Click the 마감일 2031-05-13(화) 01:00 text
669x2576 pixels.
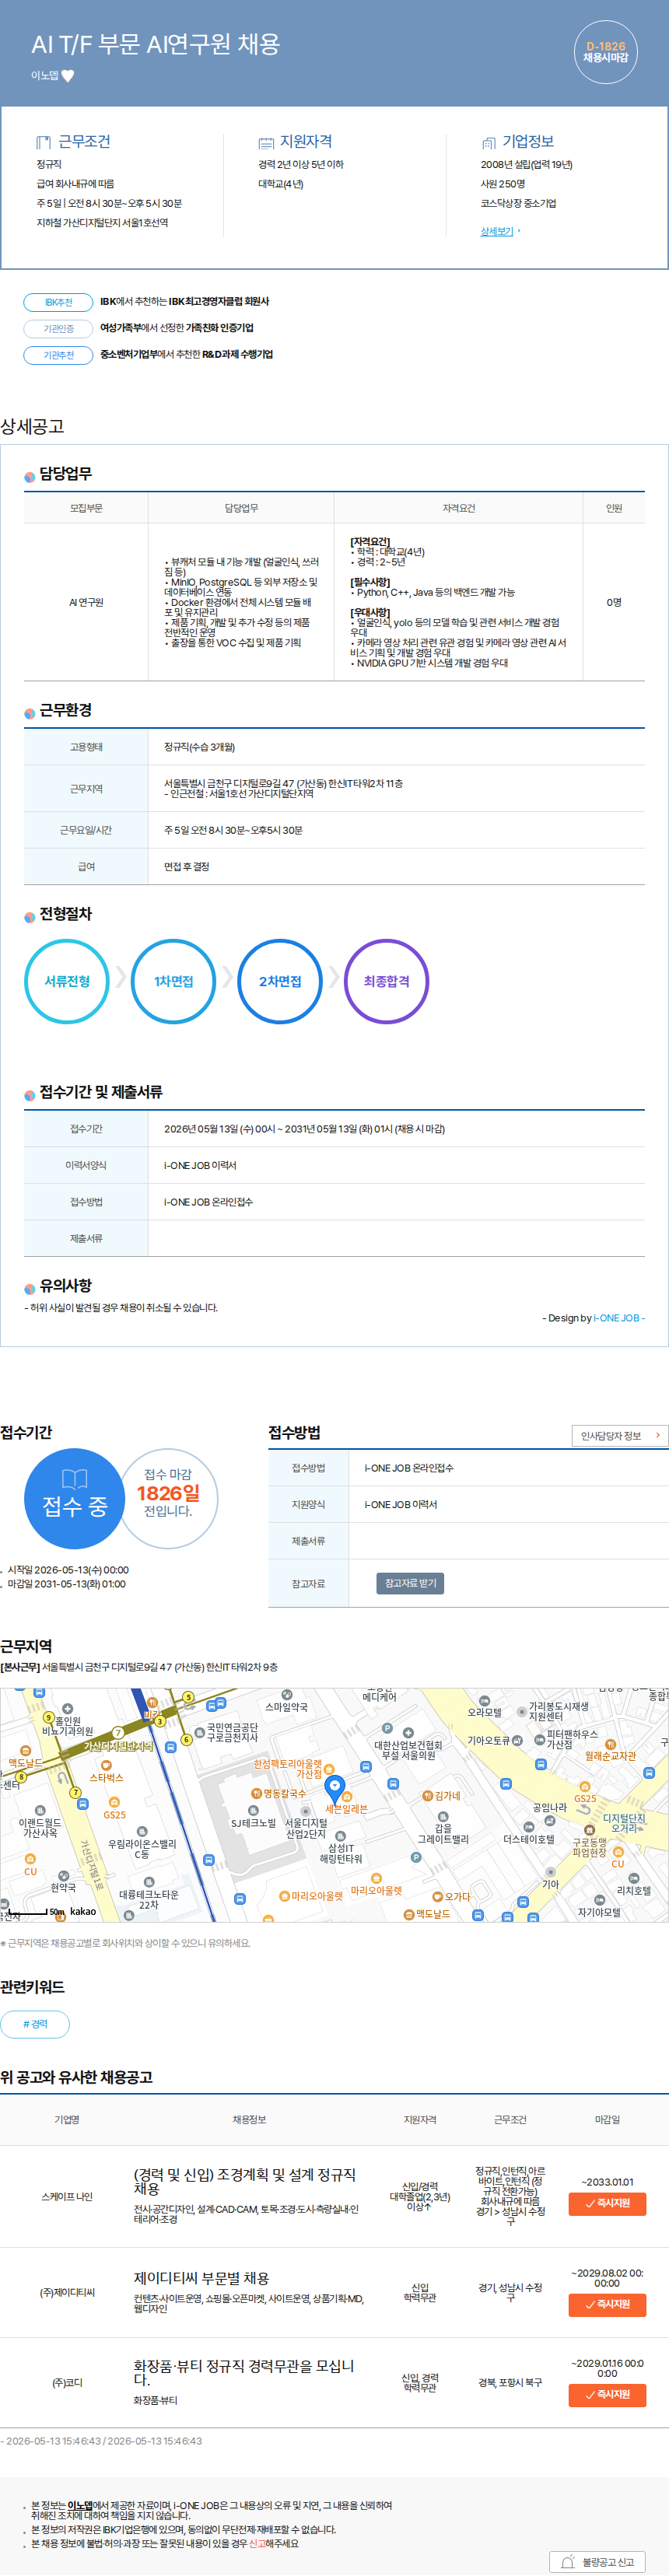click(66, 1584)
